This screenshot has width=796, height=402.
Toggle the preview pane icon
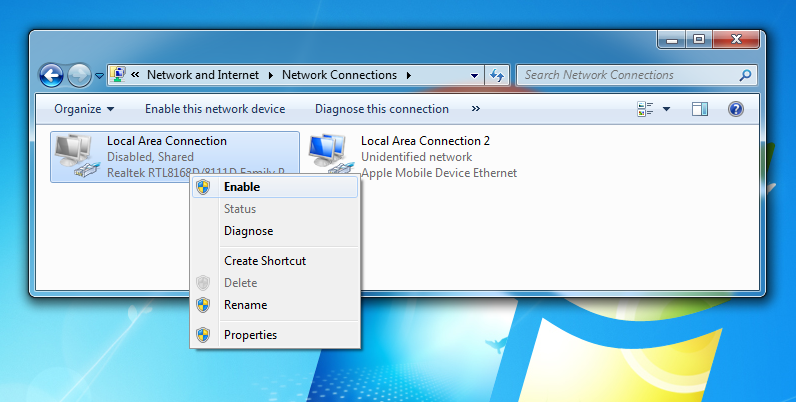[x=700, y=109]
